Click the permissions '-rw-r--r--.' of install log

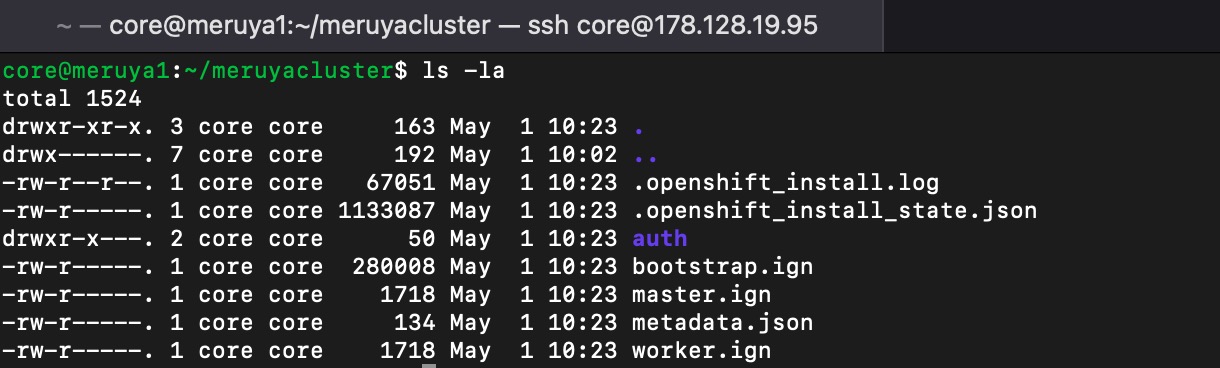[x=79, y=183]
